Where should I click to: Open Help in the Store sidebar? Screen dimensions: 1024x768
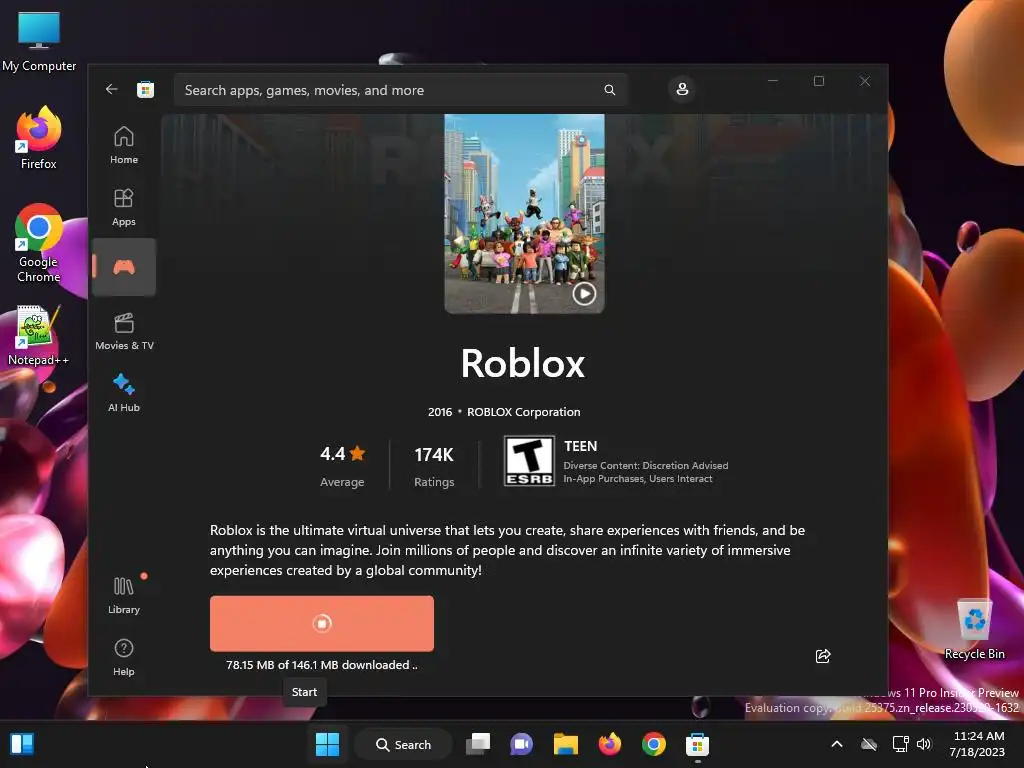124,657
